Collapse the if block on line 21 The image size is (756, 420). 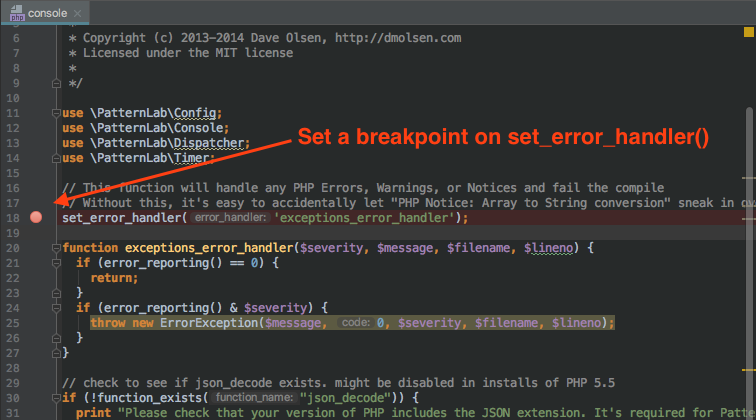(54, 262)
